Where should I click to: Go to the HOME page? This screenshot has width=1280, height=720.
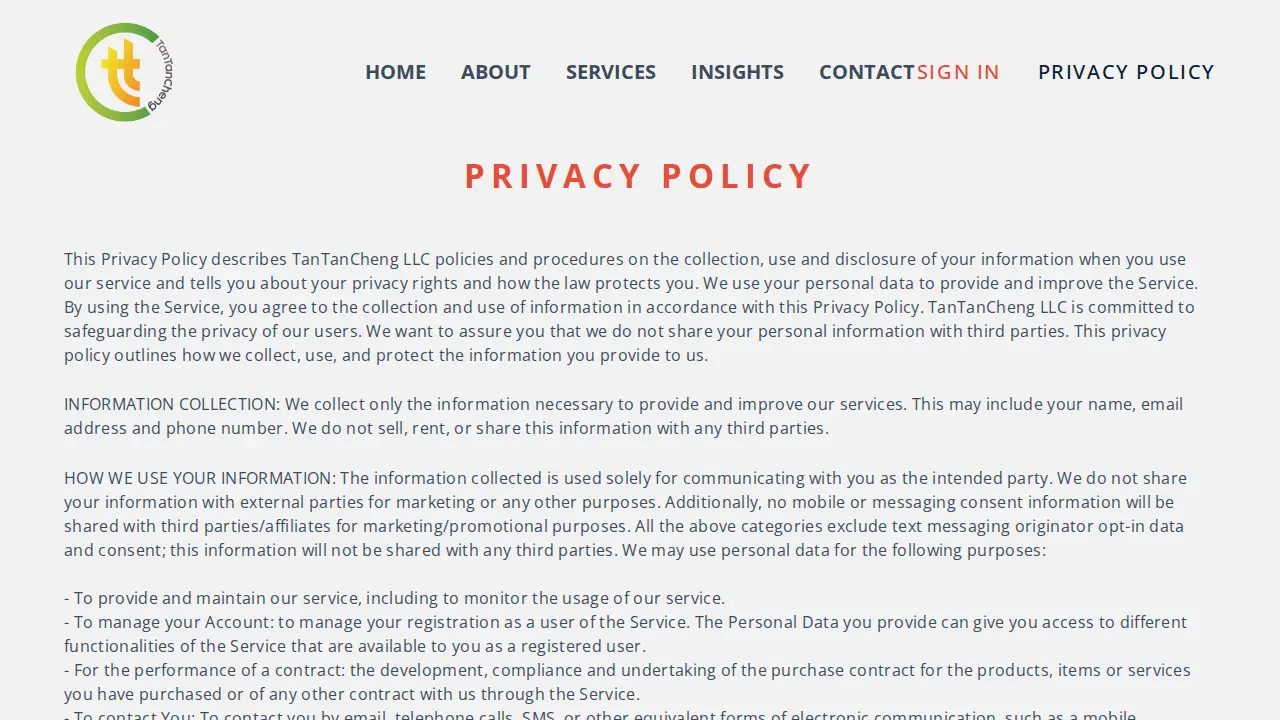click(395, 72)
